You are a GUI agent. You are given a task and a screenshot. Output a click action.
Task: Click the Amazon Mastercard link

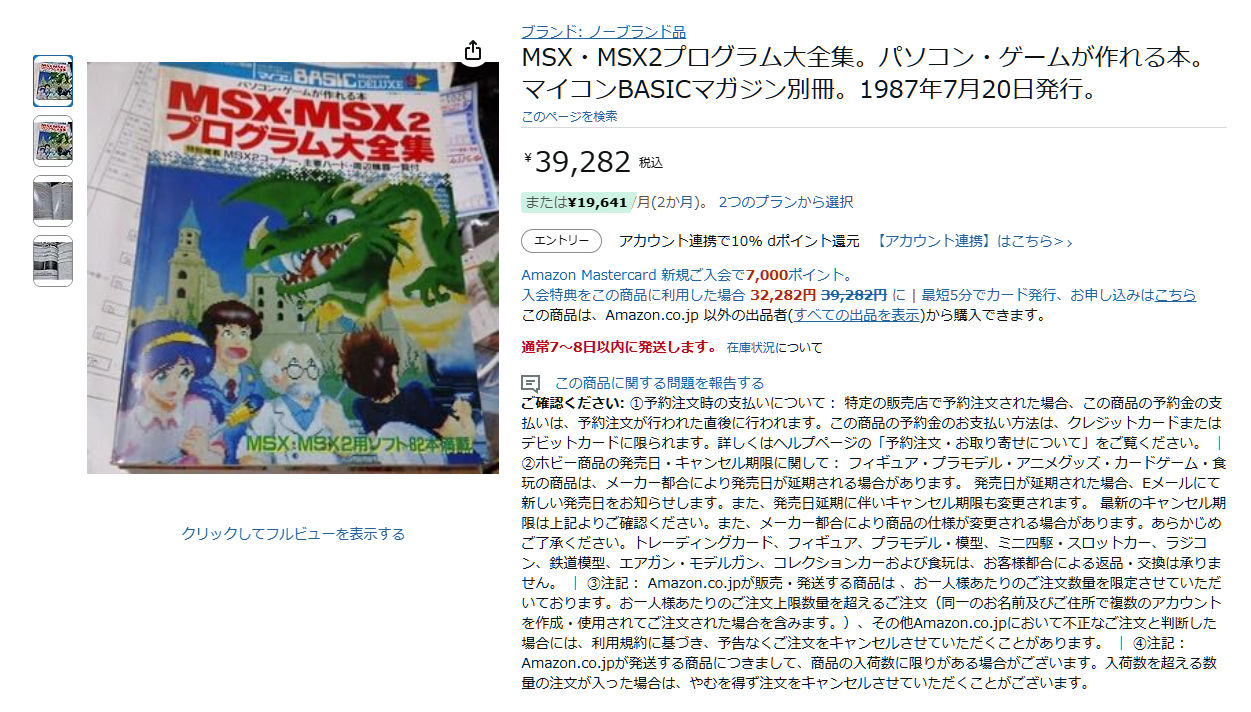pos(589,275)
